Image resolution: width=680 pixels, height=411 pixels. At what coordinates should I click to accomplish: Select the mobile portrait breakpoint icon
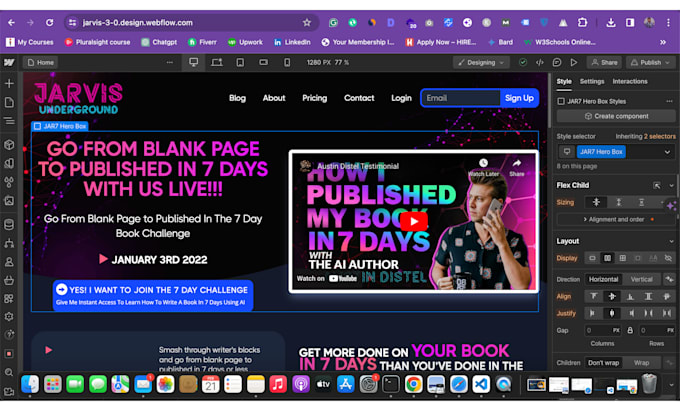tap(287, 62)
